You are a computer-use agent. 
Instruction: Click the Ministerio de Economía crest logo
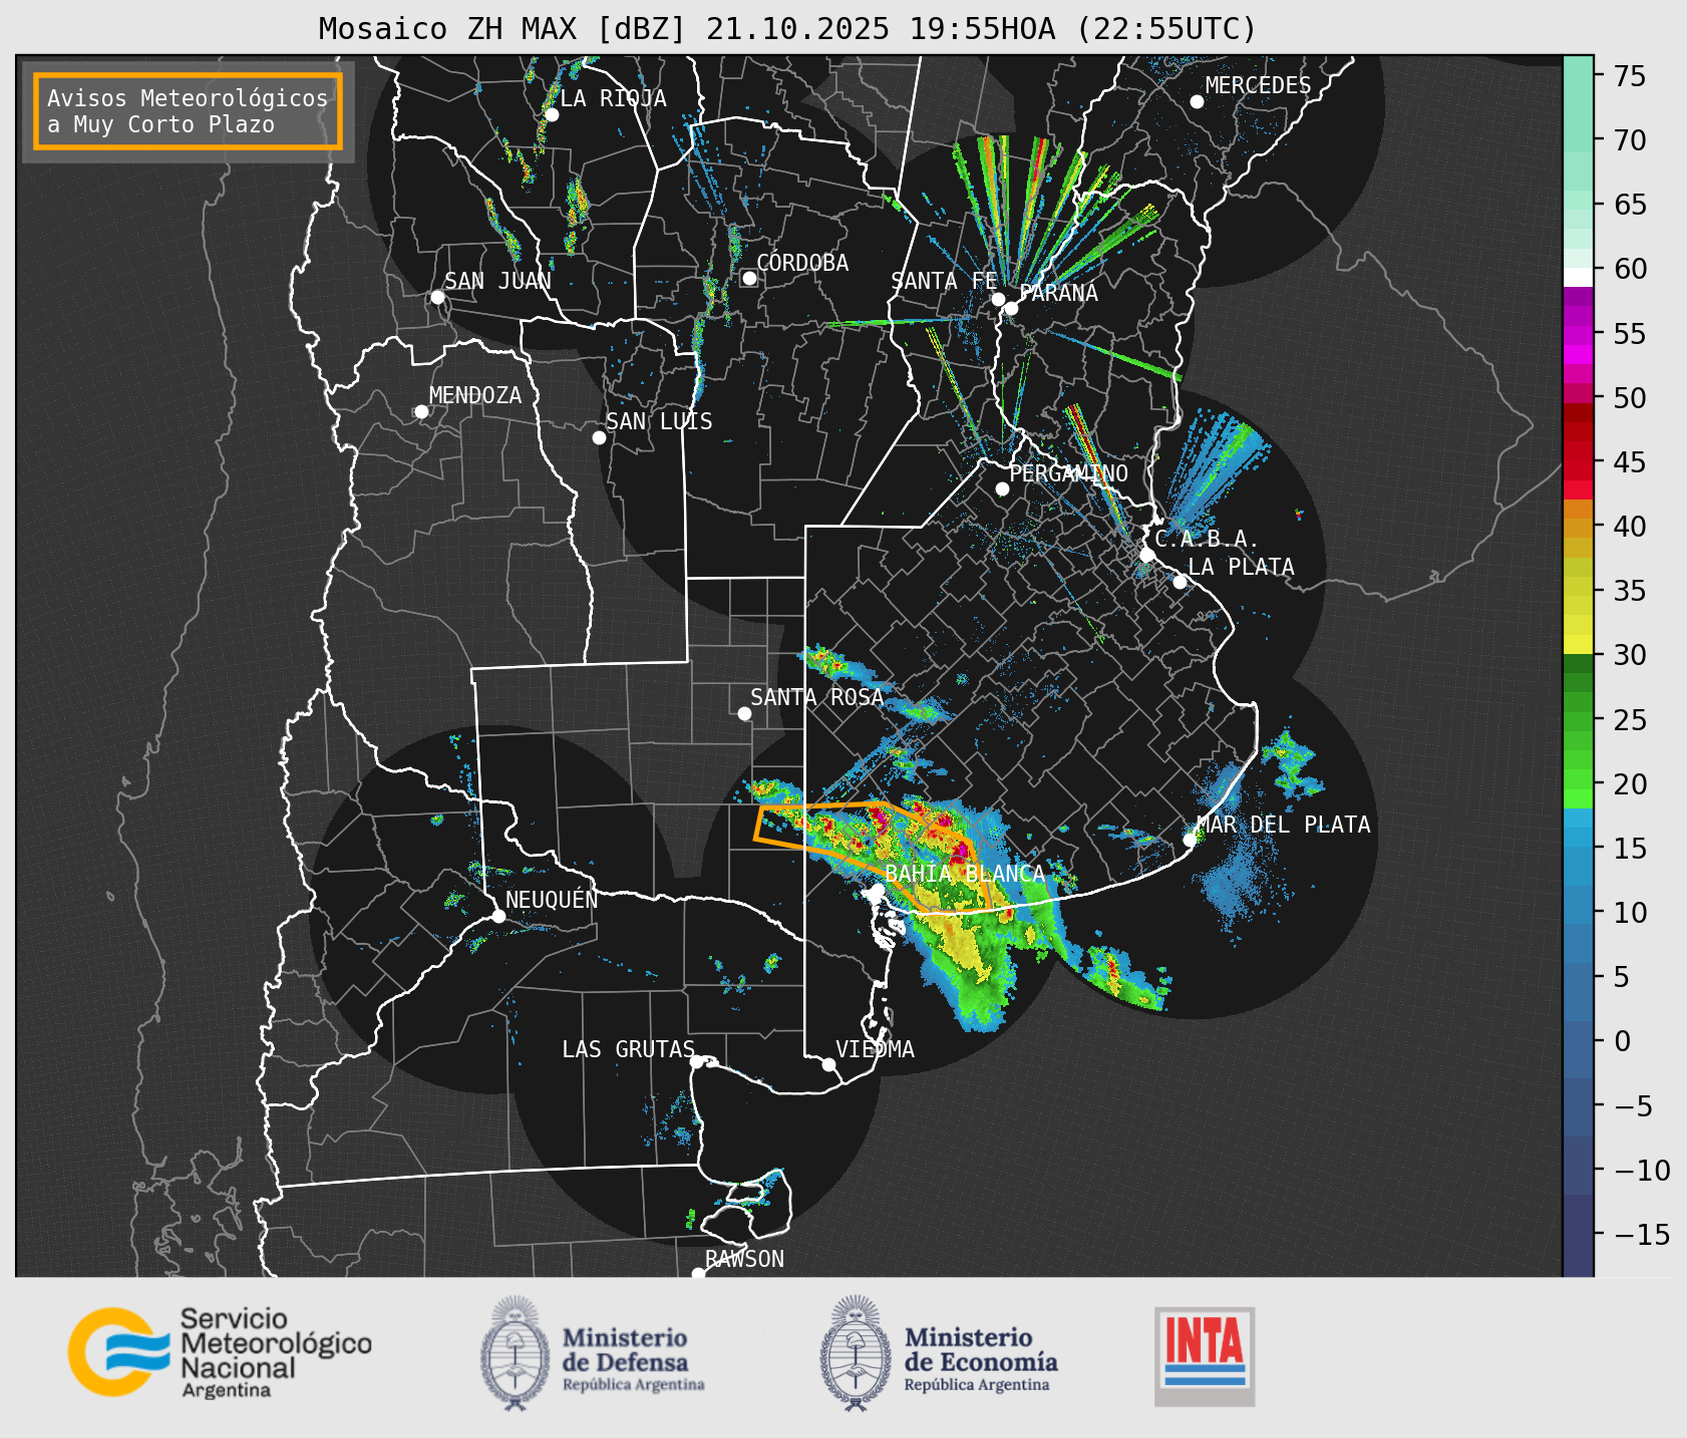(855, 1353)
